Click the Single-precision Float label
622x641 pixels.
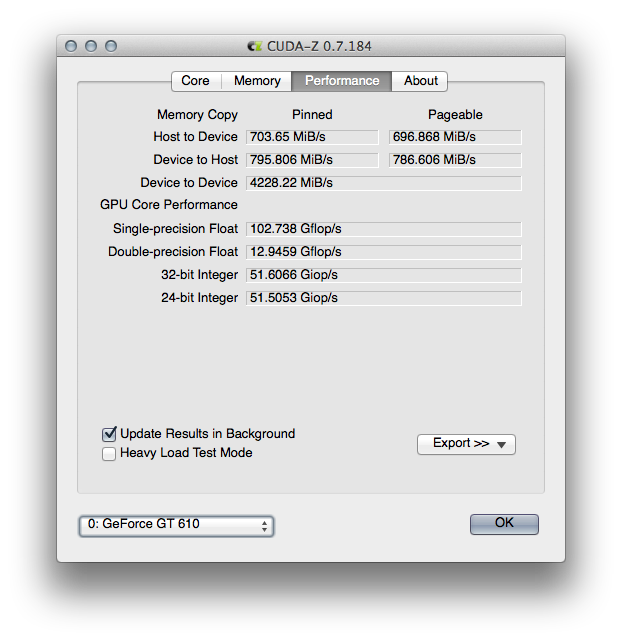pyautogui.click(x=175, y=229)
